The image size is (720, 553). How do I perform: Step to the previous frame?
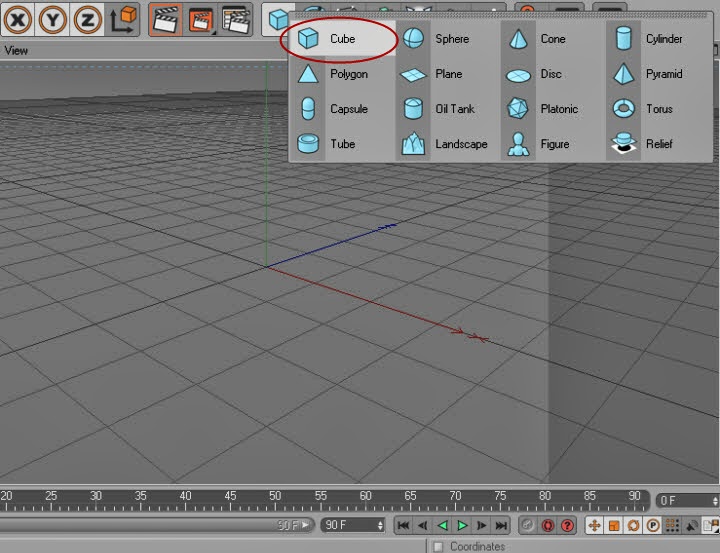(x=423, y=525)
